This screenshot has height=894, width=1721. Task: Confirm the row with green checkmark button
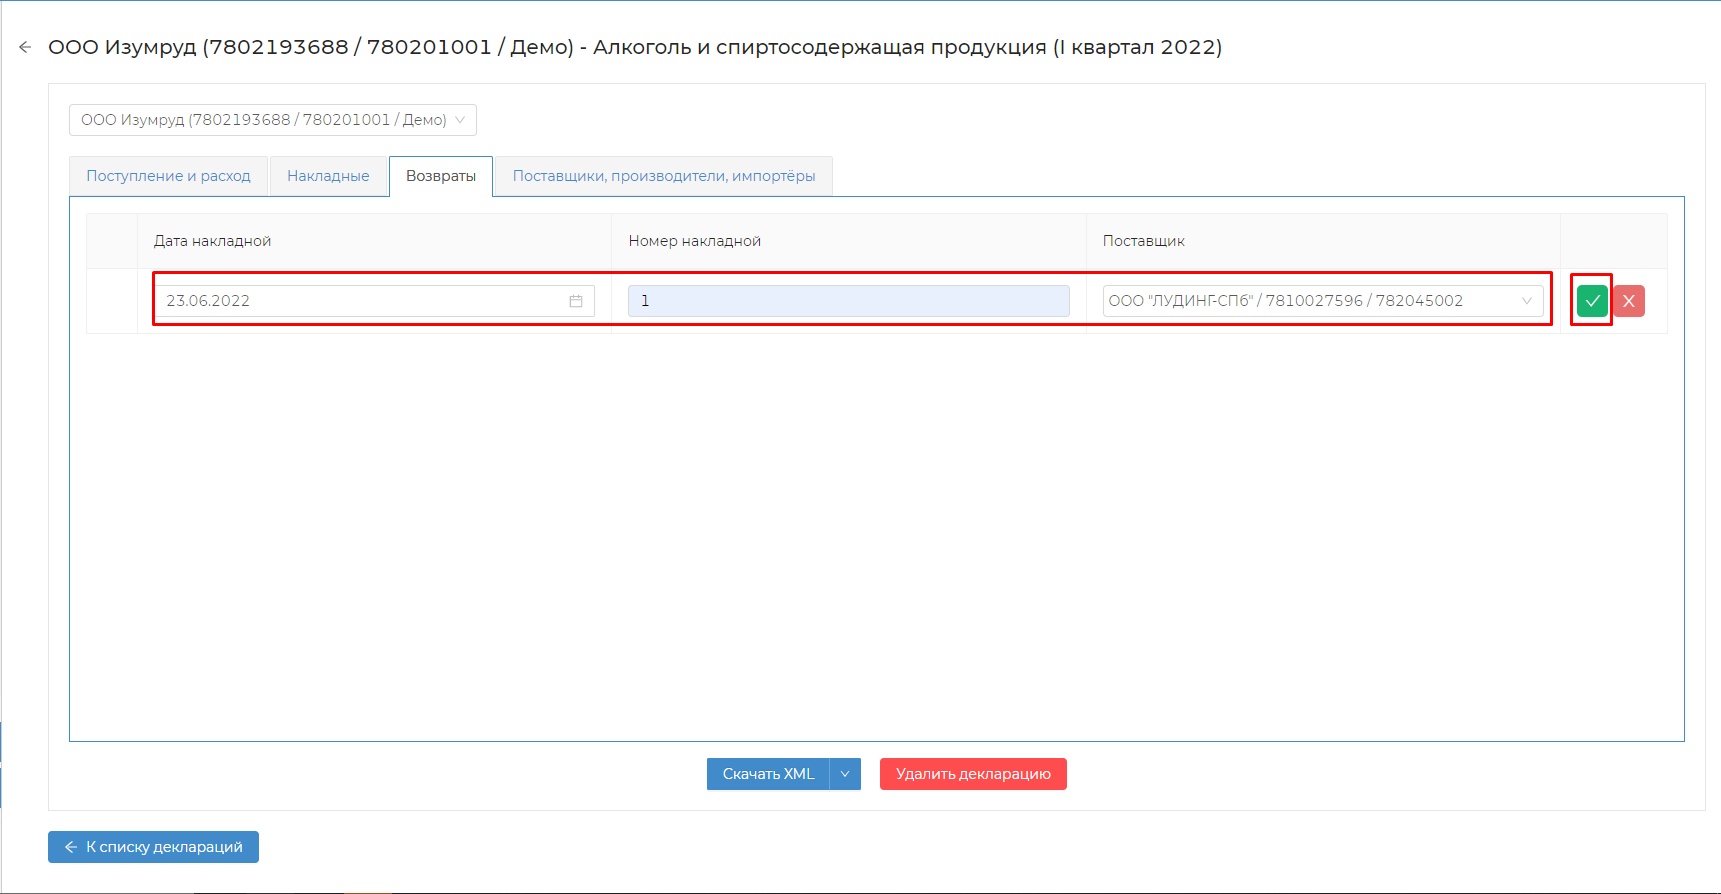tap(1592, 301)
